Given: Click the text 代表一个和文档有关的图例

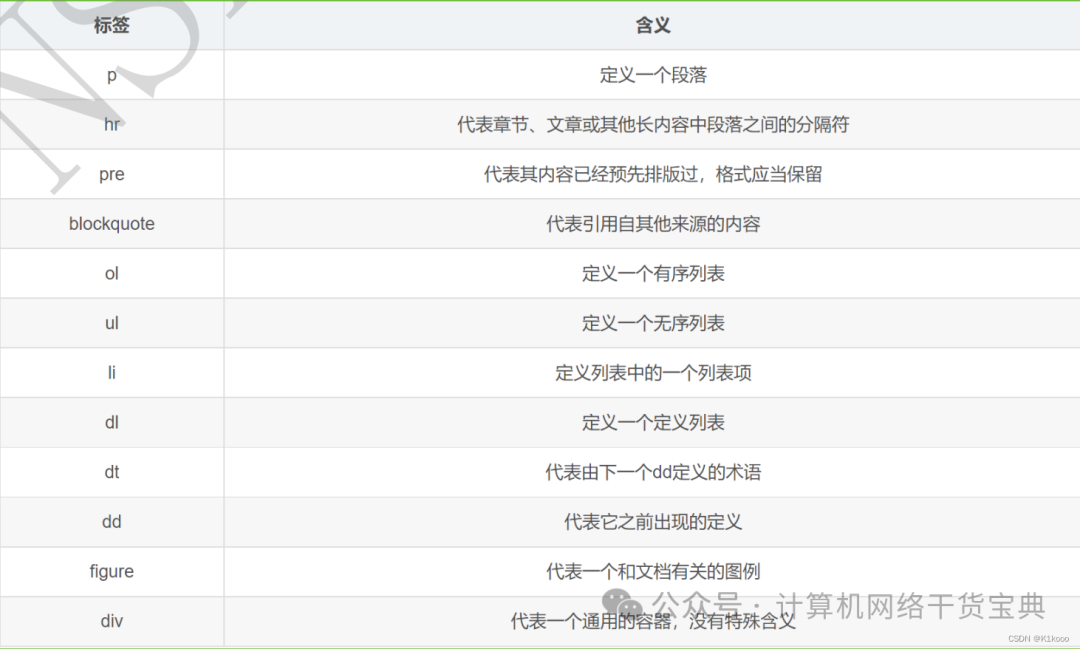Looking at the screenshot, I should tap(652, 571).
